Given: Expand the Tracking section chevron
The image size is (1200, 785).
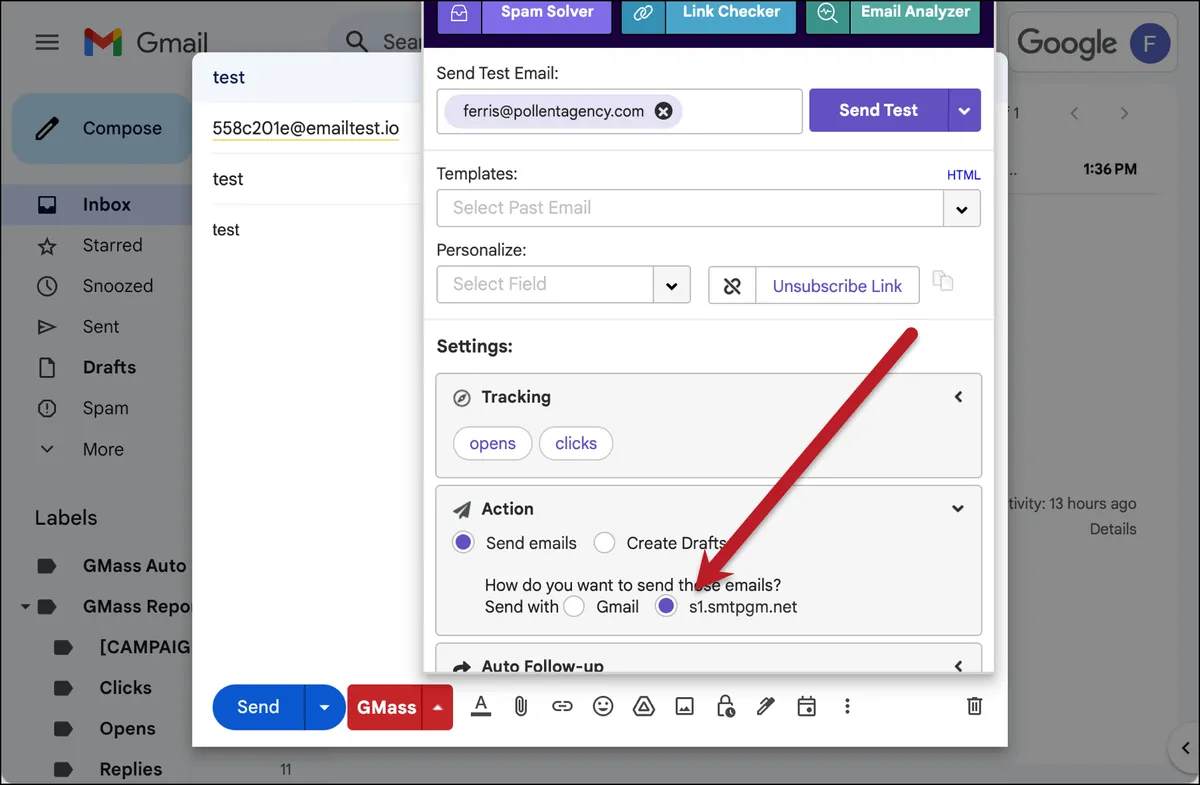Looking at the screenshot, I should pyautogui.click(x=958, y=397).
